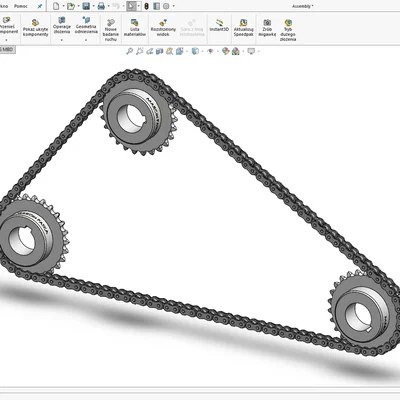Expand the Save dropdown arrow

click(x=94, y=6)
